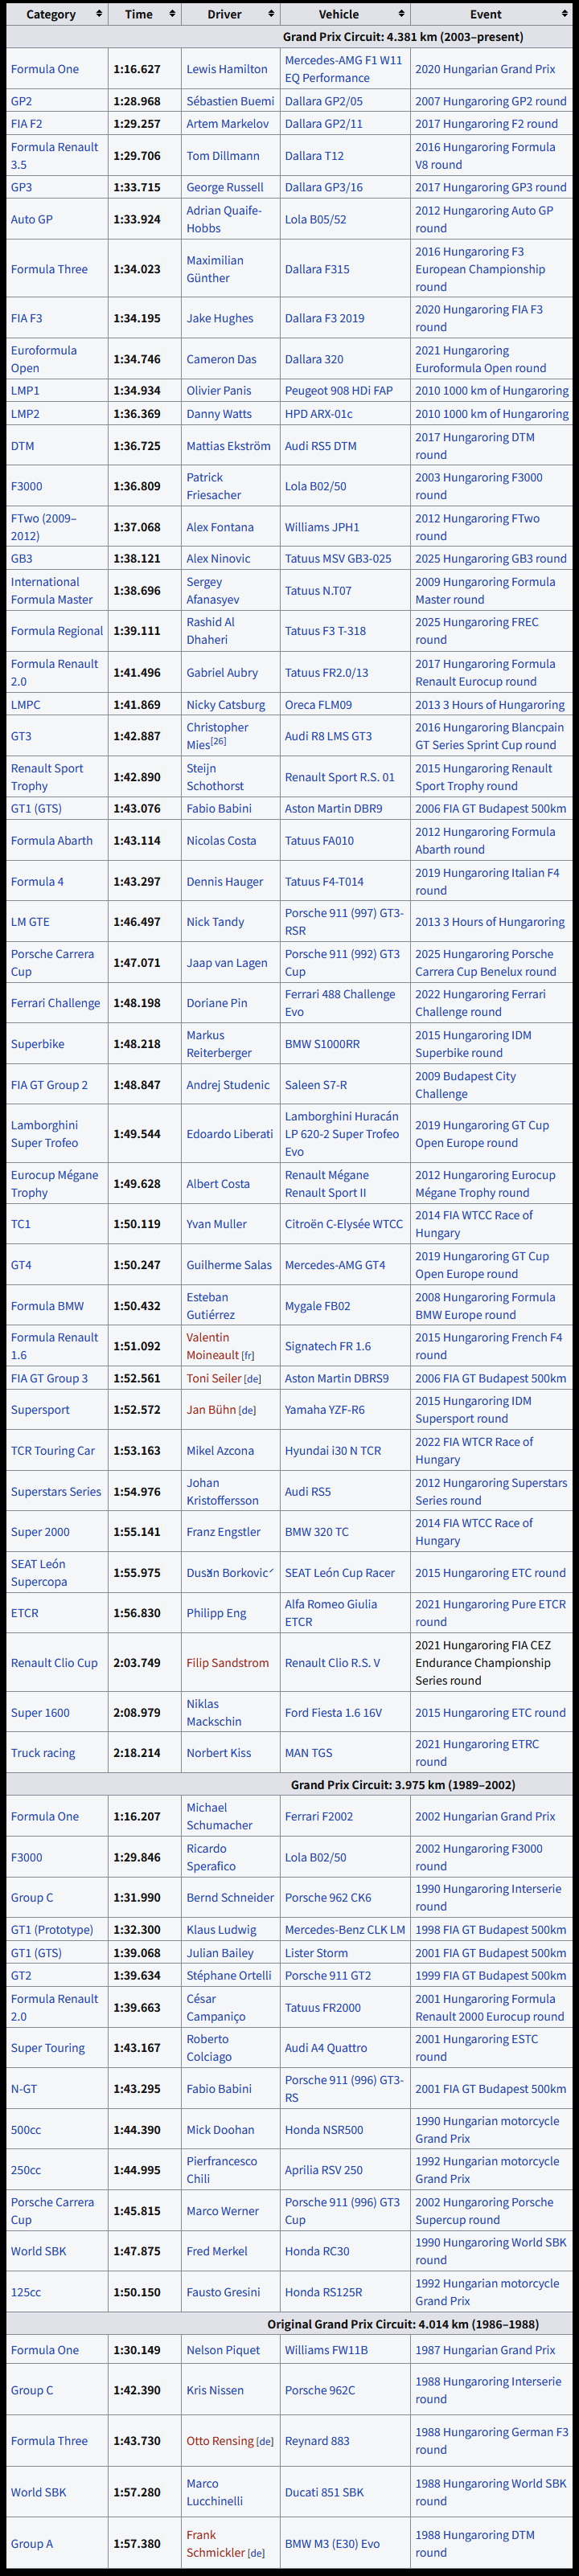Open Mercedes-AMG F1 W11 EQ Performance link
The image size is (579, 2576).
point(343,69)
